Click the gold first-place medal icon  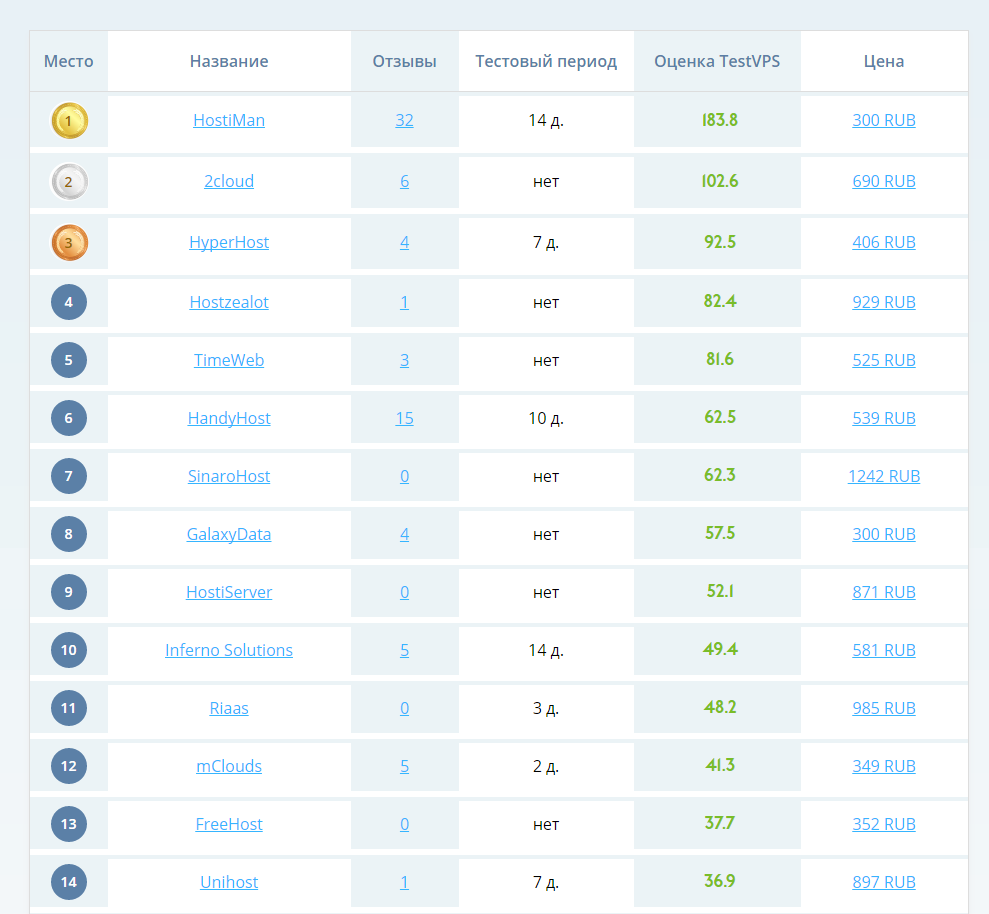[69, 121]
